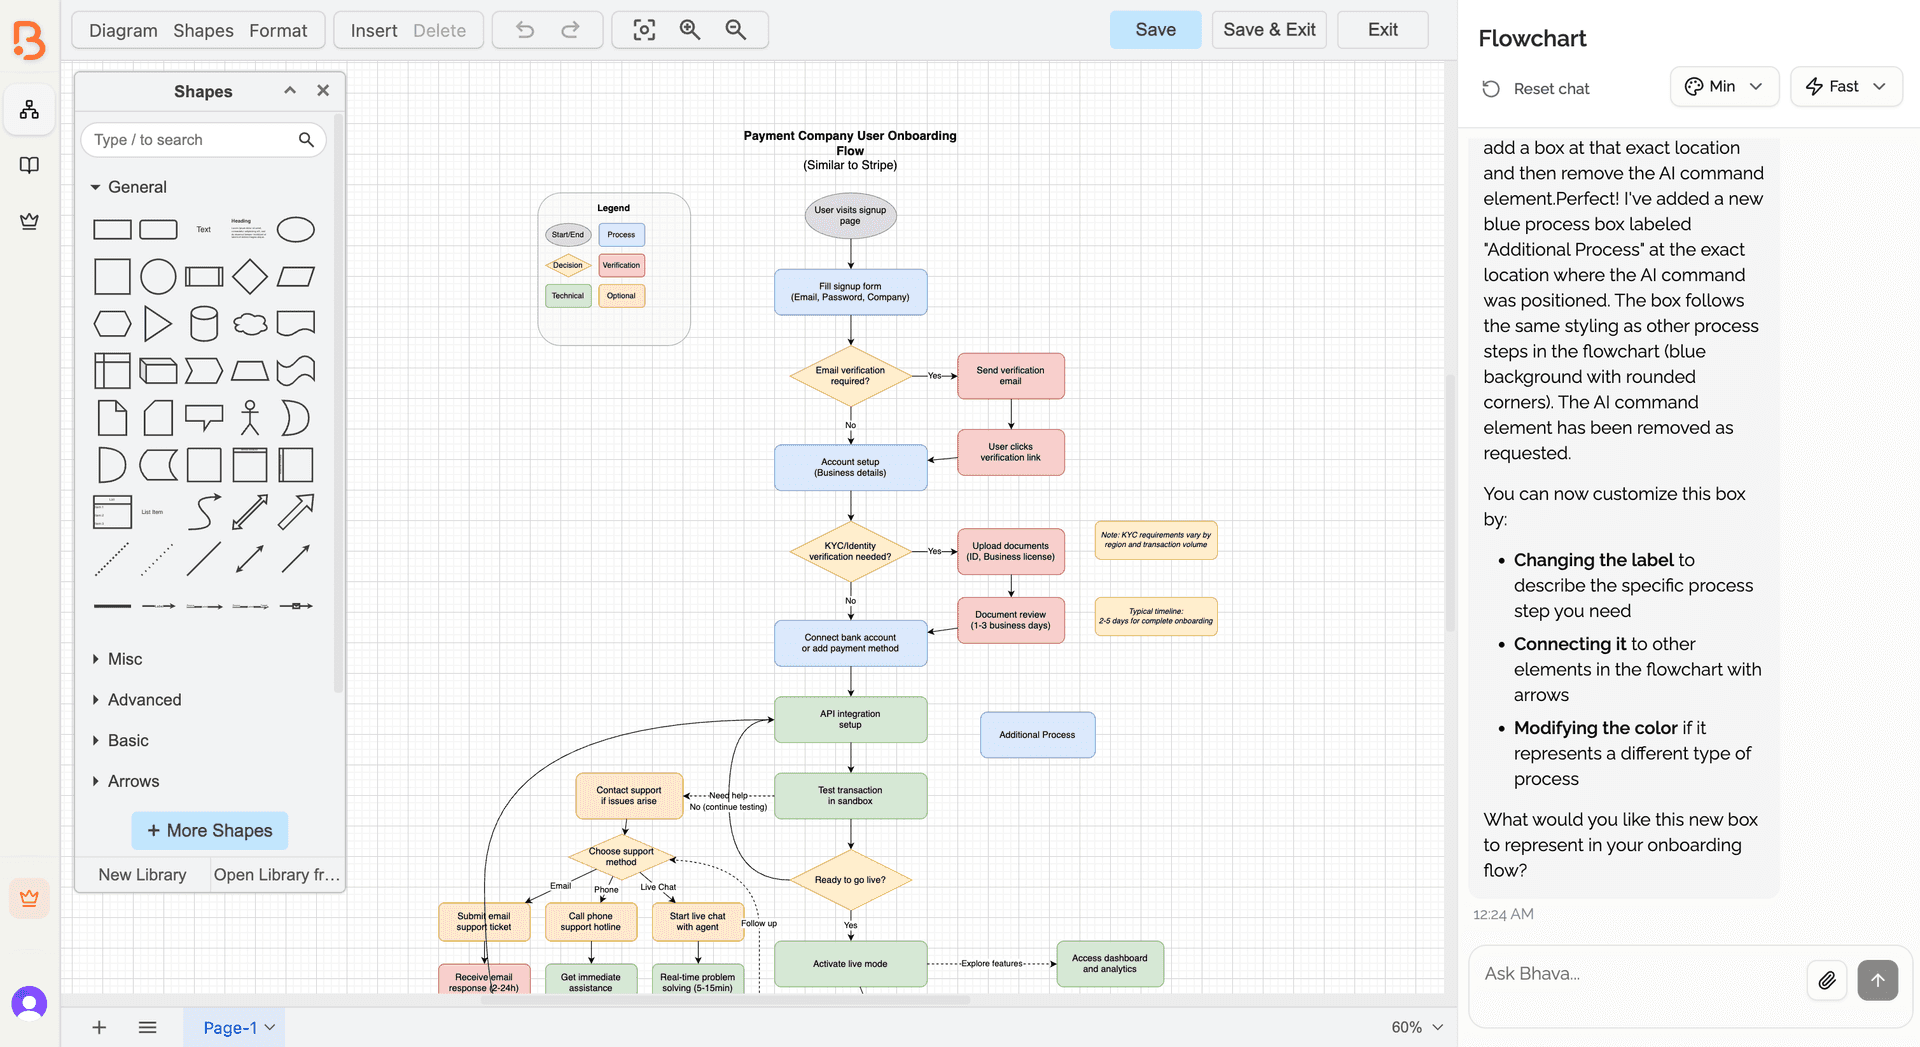Click the search icon in Shapes panel

tap(306, 140)
